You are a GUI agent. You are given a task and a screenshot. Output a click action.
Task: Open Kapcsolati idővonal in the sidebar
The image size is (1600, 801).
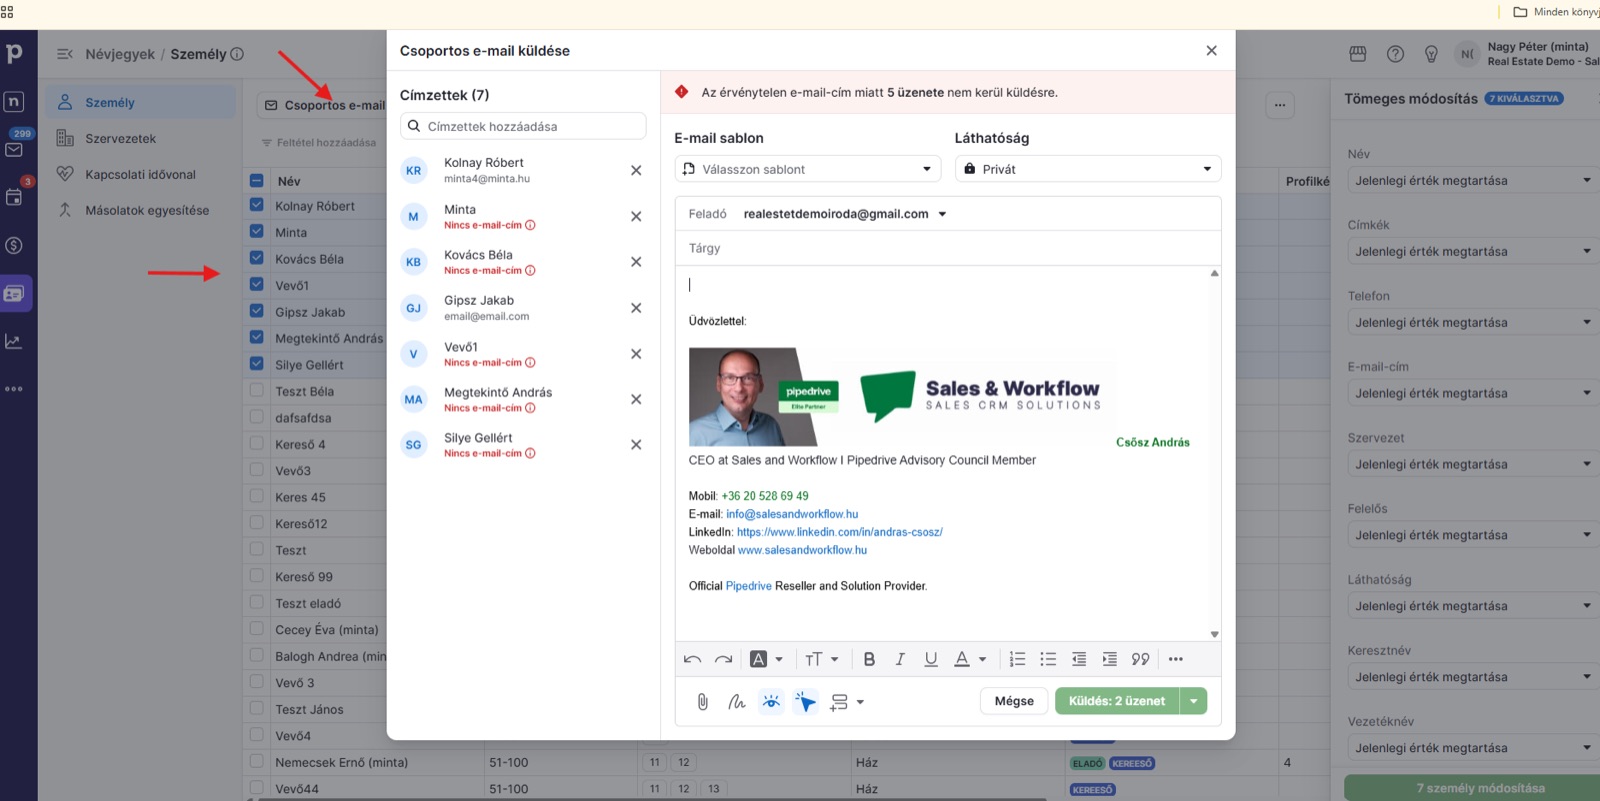click(140, 174)
